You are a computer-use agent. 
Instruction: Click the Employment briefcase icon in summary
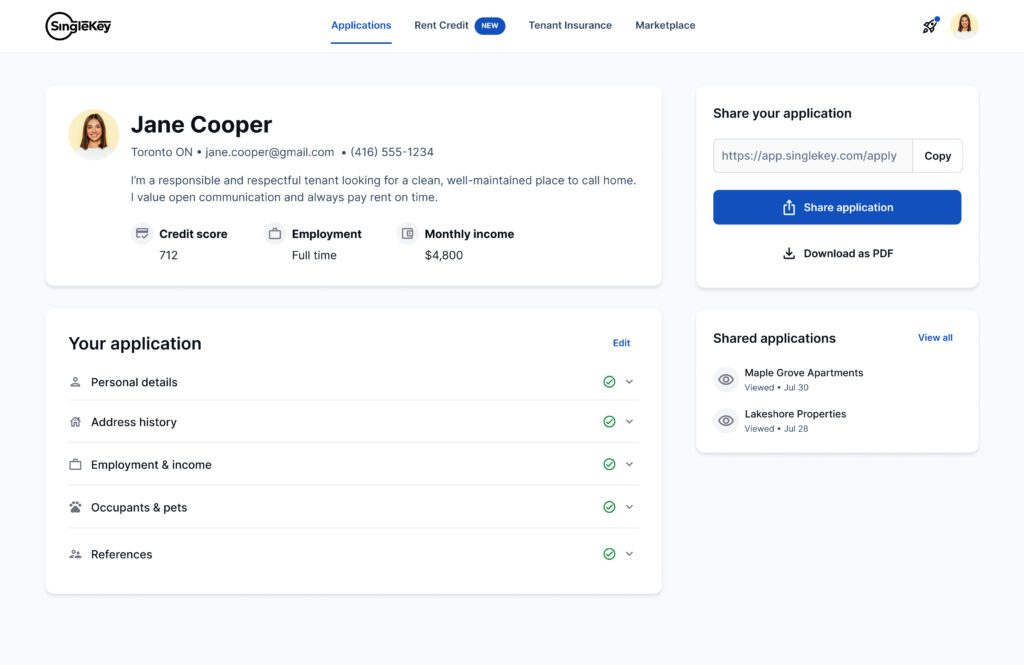[x=275, y=233]
